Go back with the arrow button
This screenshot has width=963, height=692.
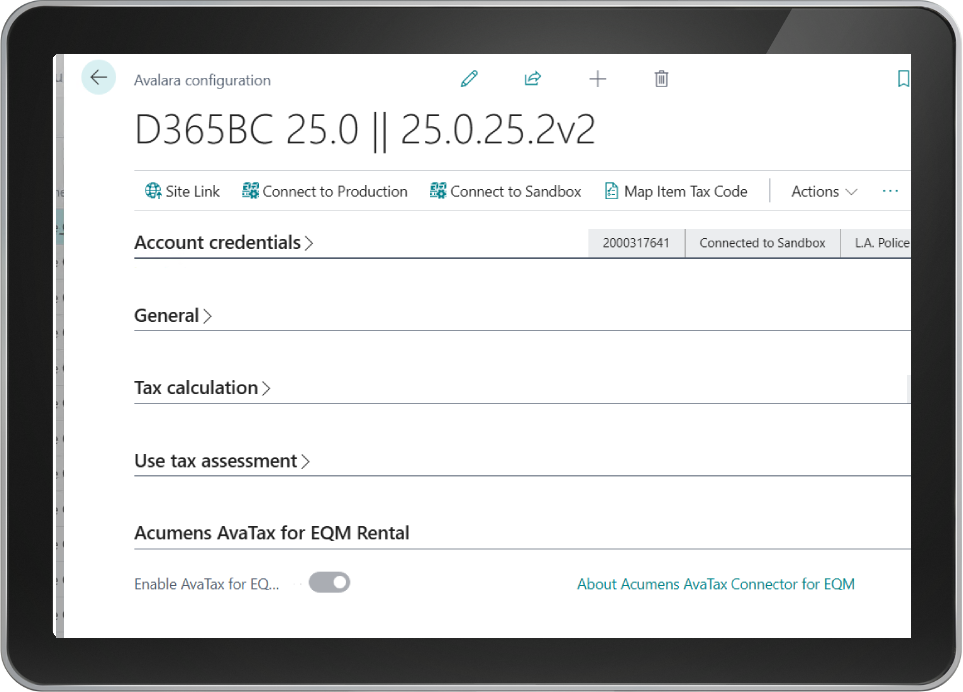pos(98,77)
